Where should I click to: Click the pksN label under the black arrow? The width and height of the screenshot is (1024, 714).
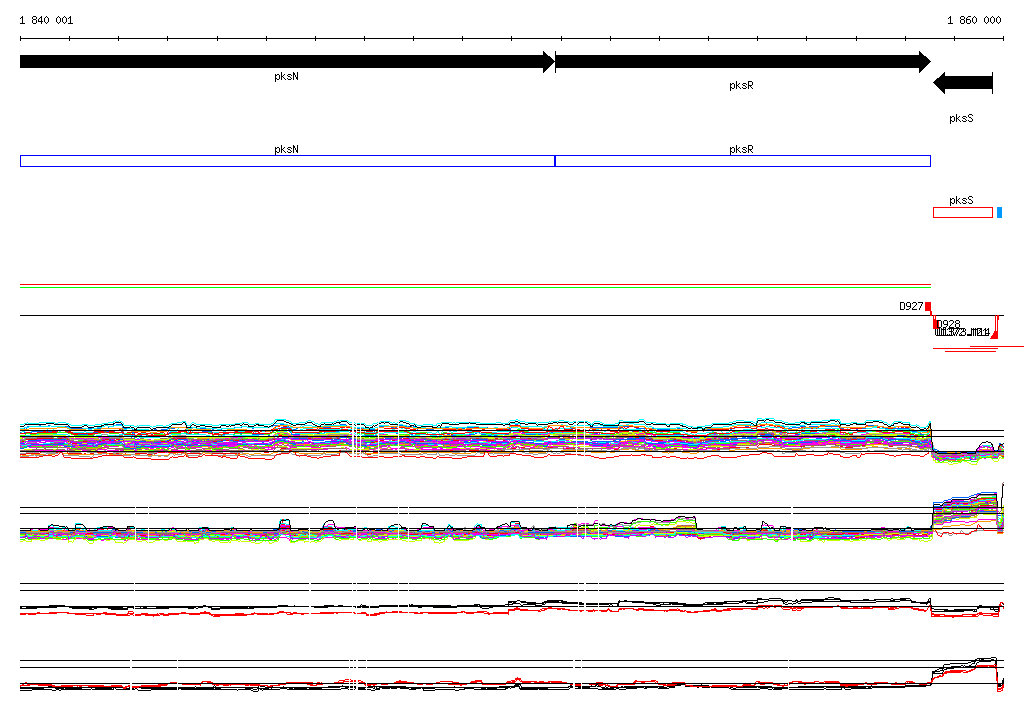(x=286, y=76)
